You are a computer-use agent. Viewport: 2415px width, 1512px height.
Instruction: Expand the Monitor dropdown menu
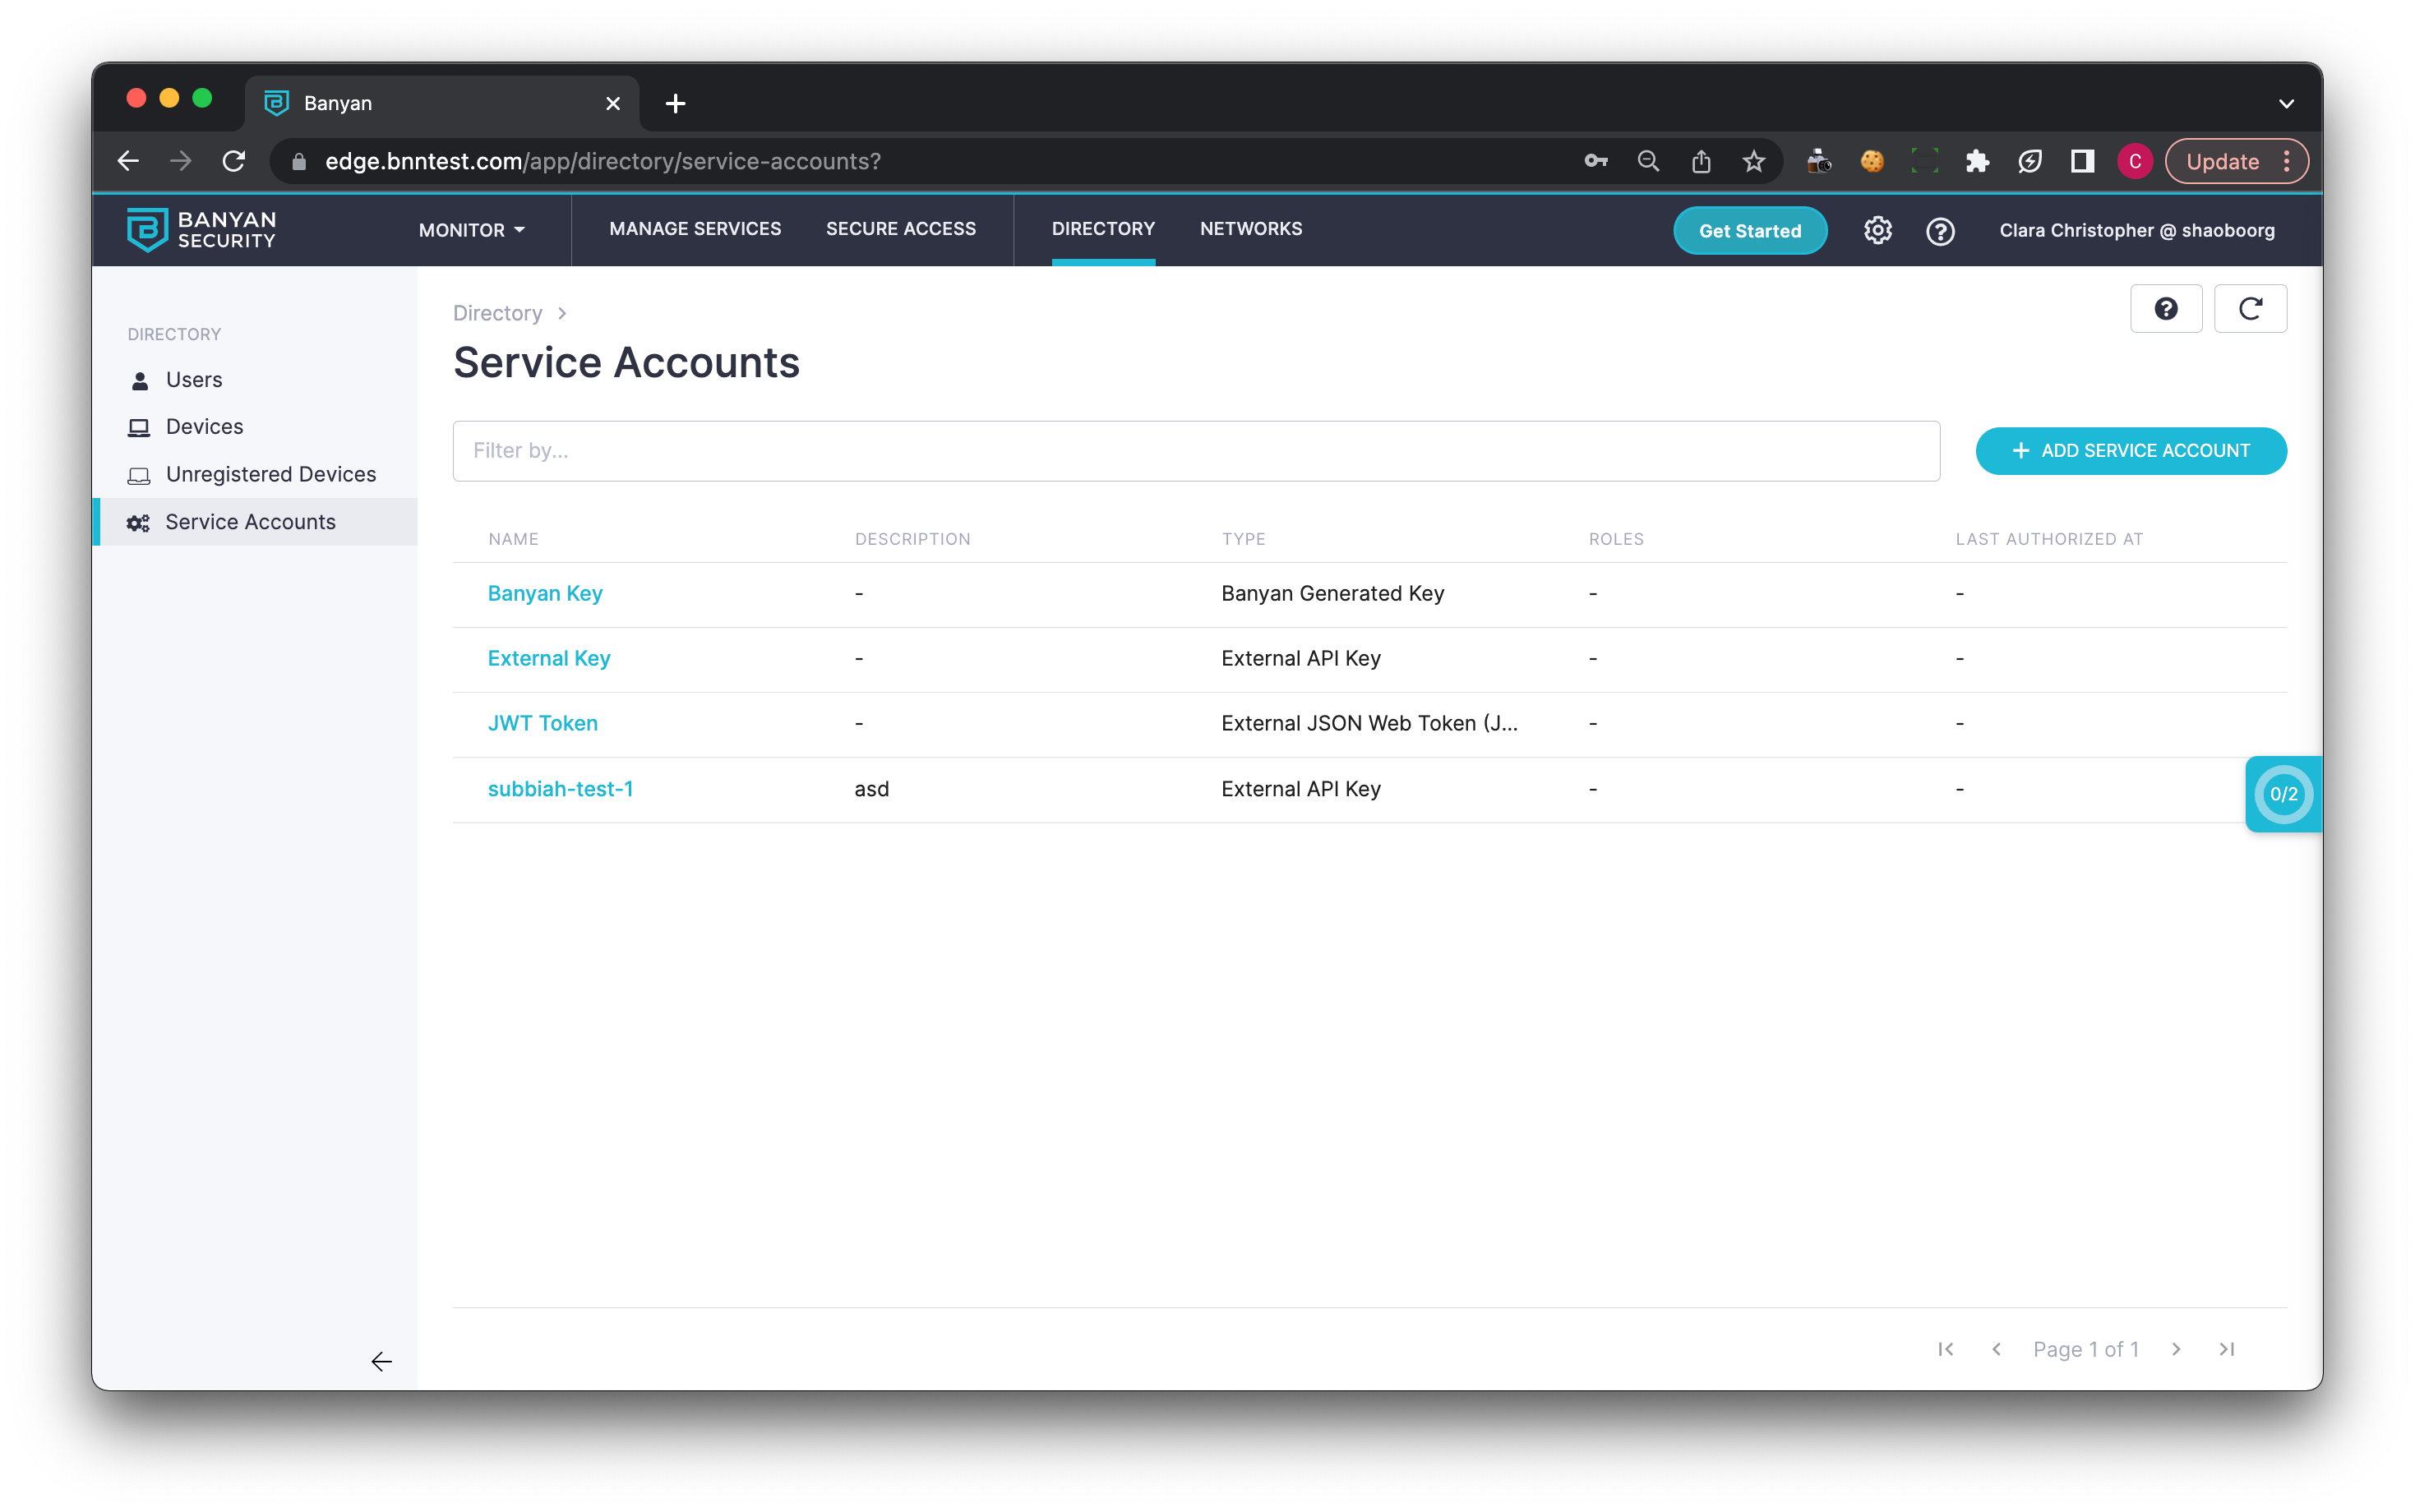coord(471,230)
